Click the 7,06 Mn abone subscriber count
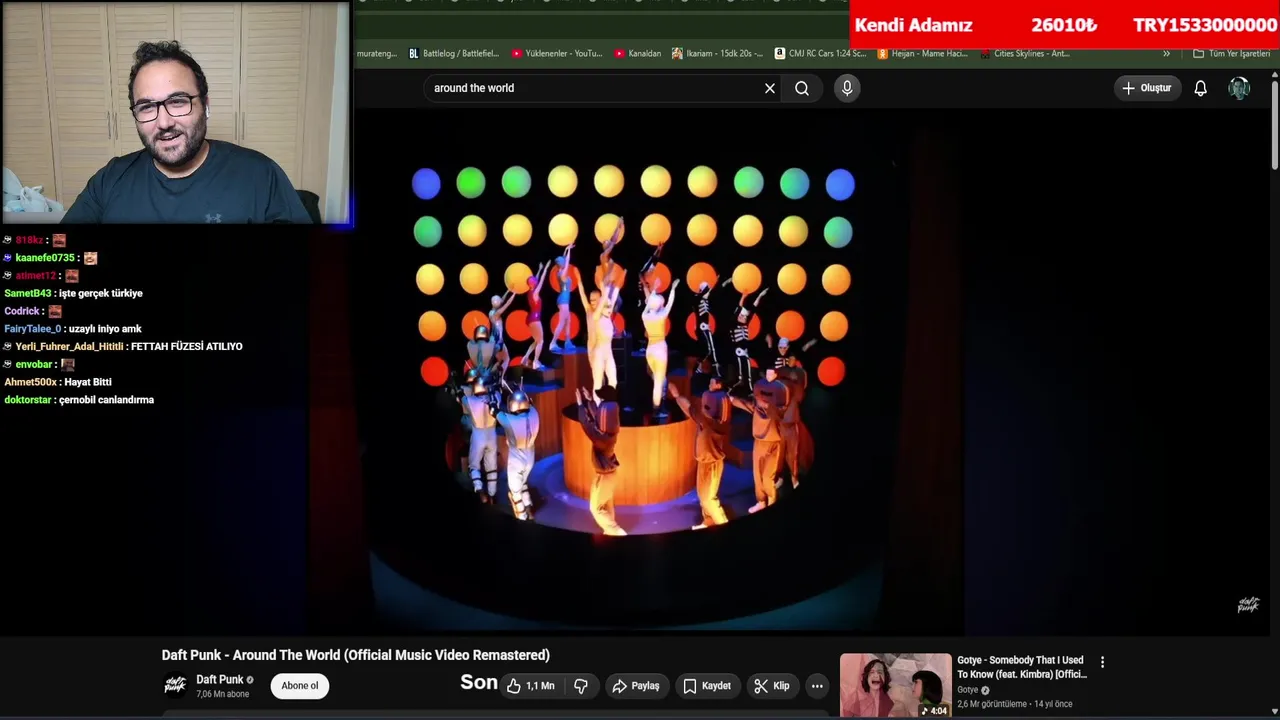 [223, 694]
